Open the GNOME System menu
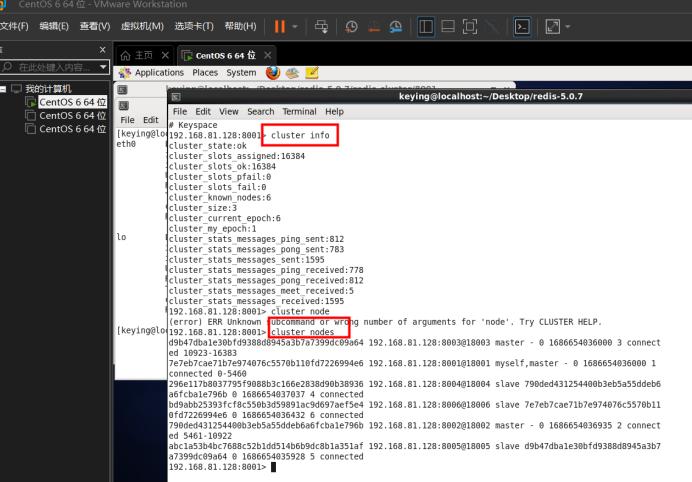Screen dimensions: 692x482 pyautogui.click(x=241, y=72)
